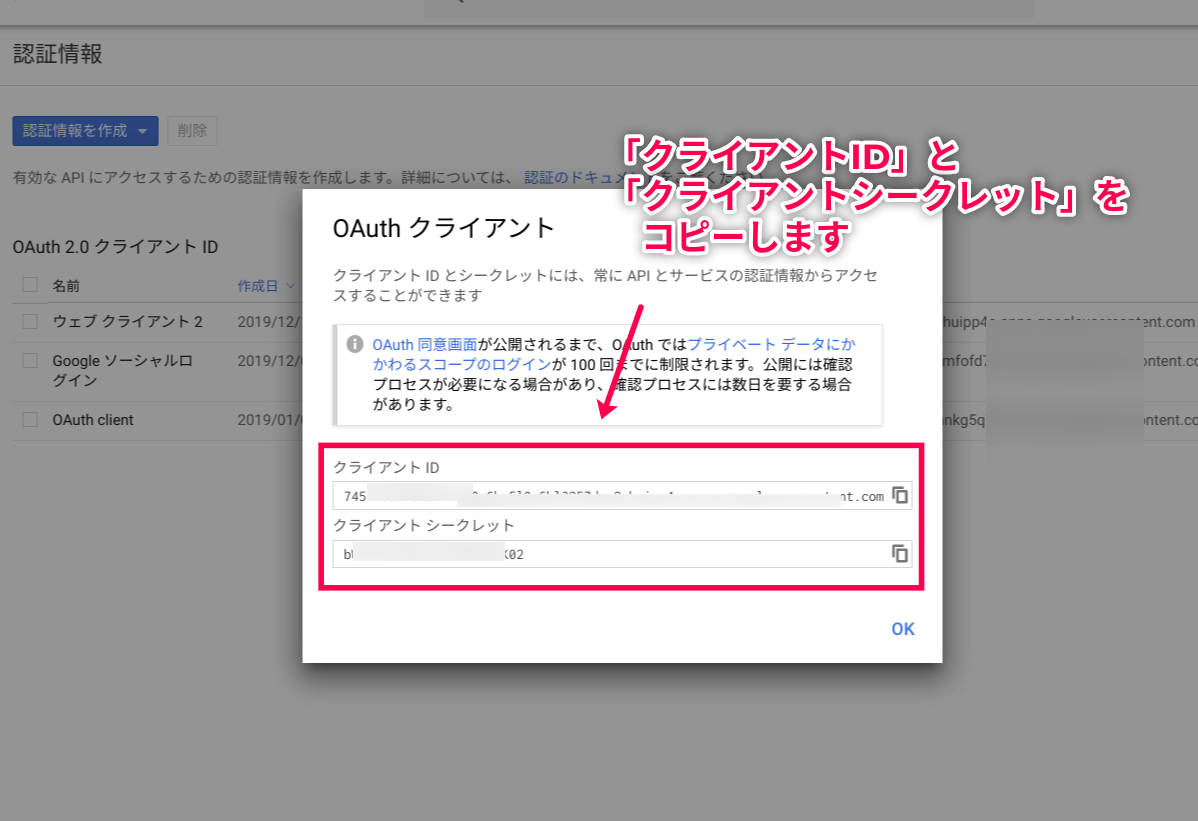Screen dimensions: 1198x821
Task: Click the 認証情報 page title
Action: [57, 54]
